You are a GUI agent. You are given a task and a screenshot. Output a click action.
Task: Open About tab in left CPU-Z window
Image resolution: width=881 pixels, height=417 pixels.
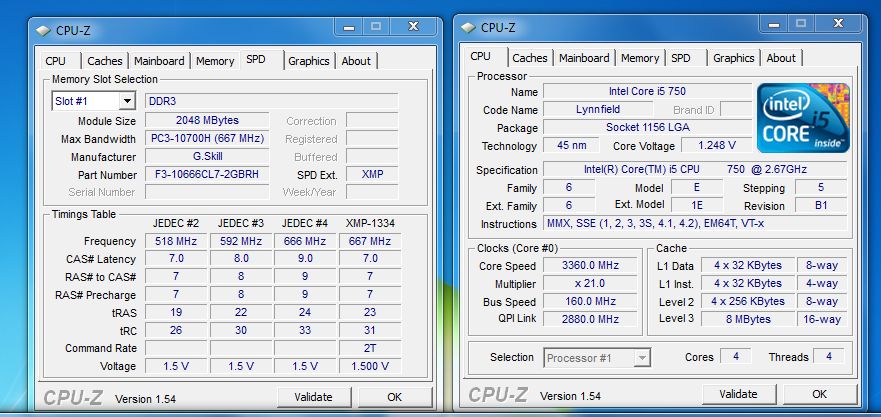click(356, 61)
